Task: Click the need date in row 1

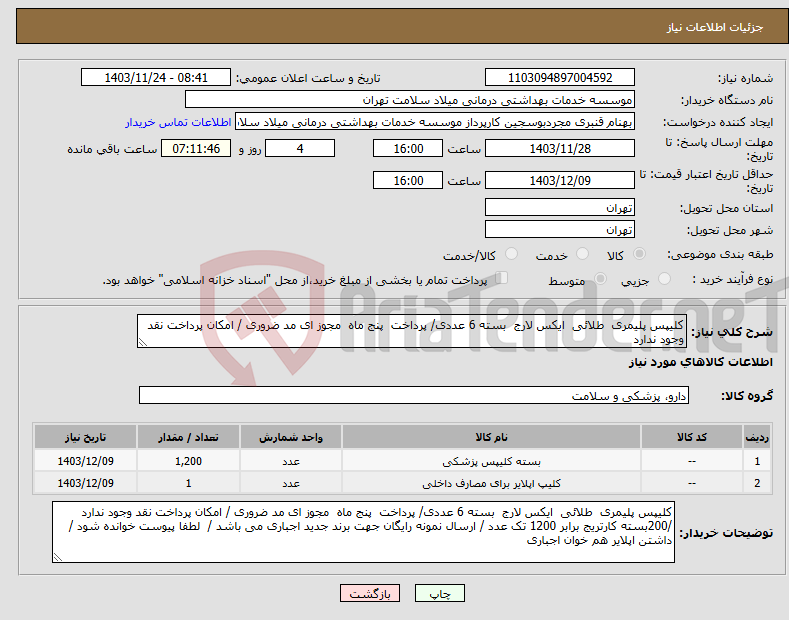Action: point(86,461)
